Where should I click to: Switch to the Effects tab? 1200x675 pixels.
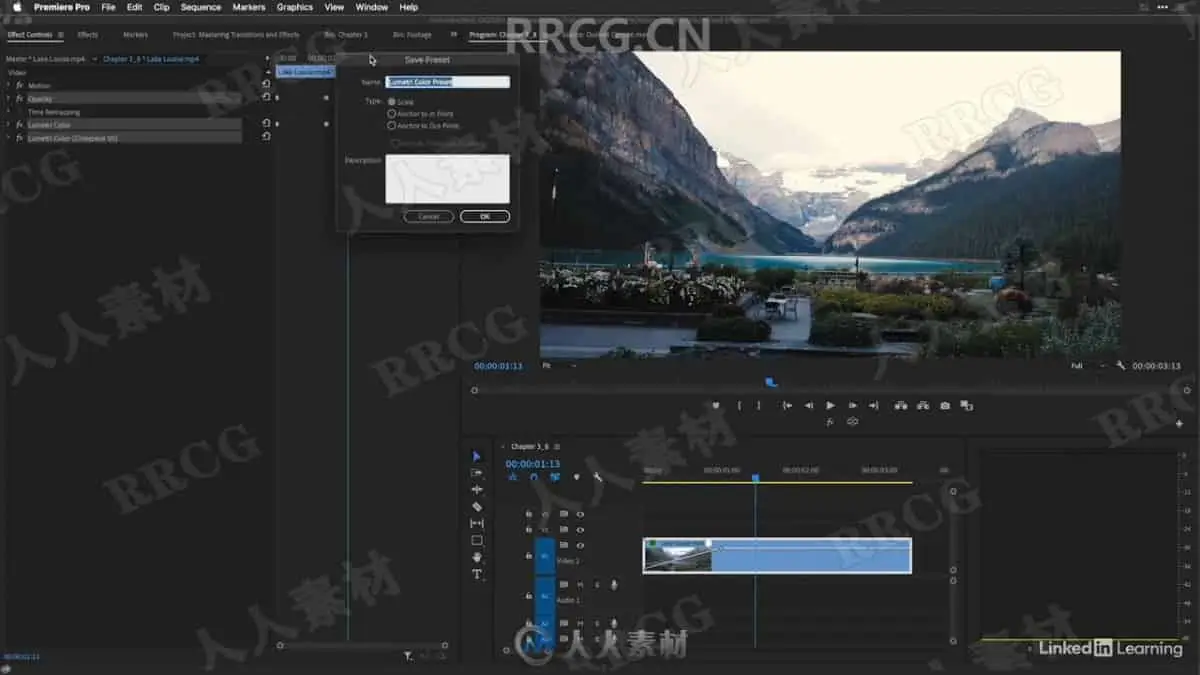(x=88, y=34)
